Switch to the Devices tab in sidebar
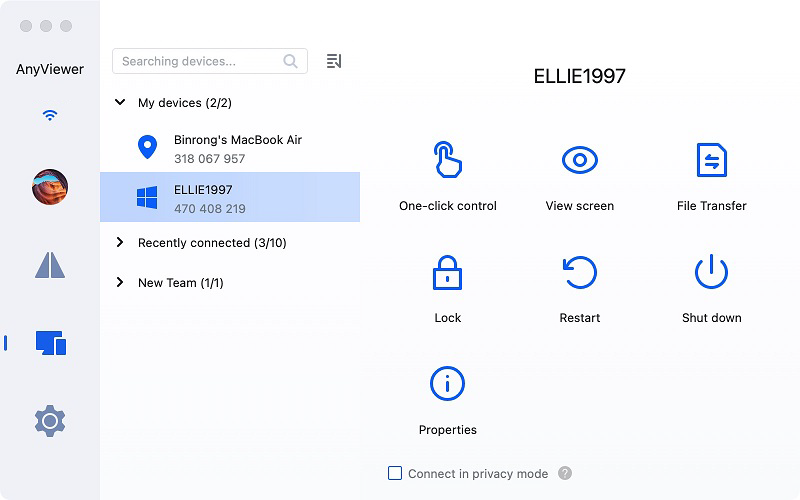Viewport: 800px width, 500px height. pos(50,344)
